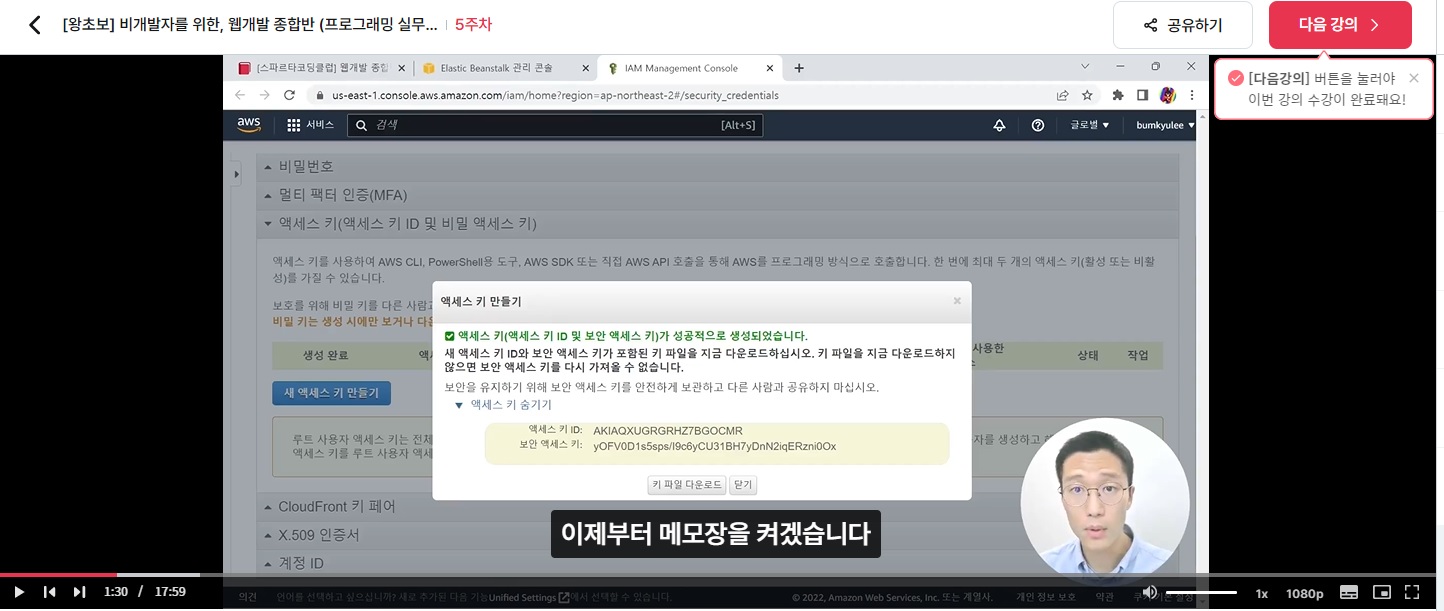Close the 액세스 키 만들기 dialog with X
Viewport: 1444px width, 611px height.
[x=957, y=300]
